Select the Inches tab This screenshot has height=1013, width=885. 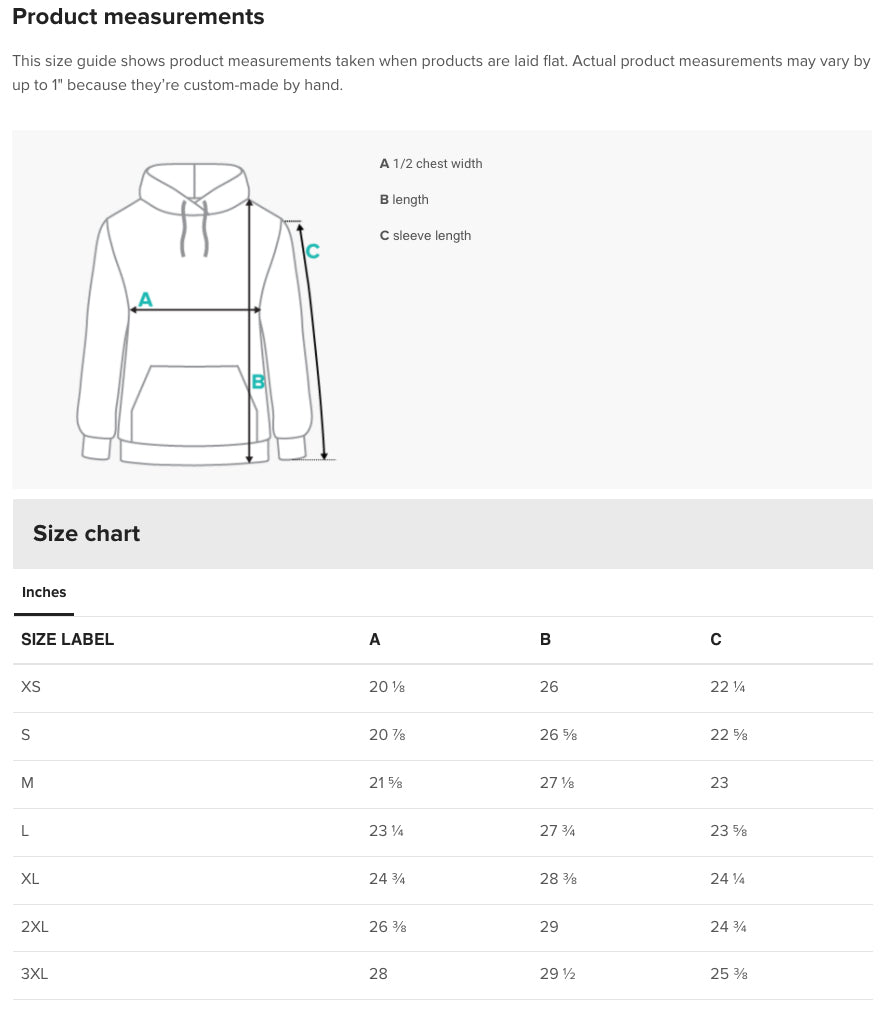click(x=44, y=592)
